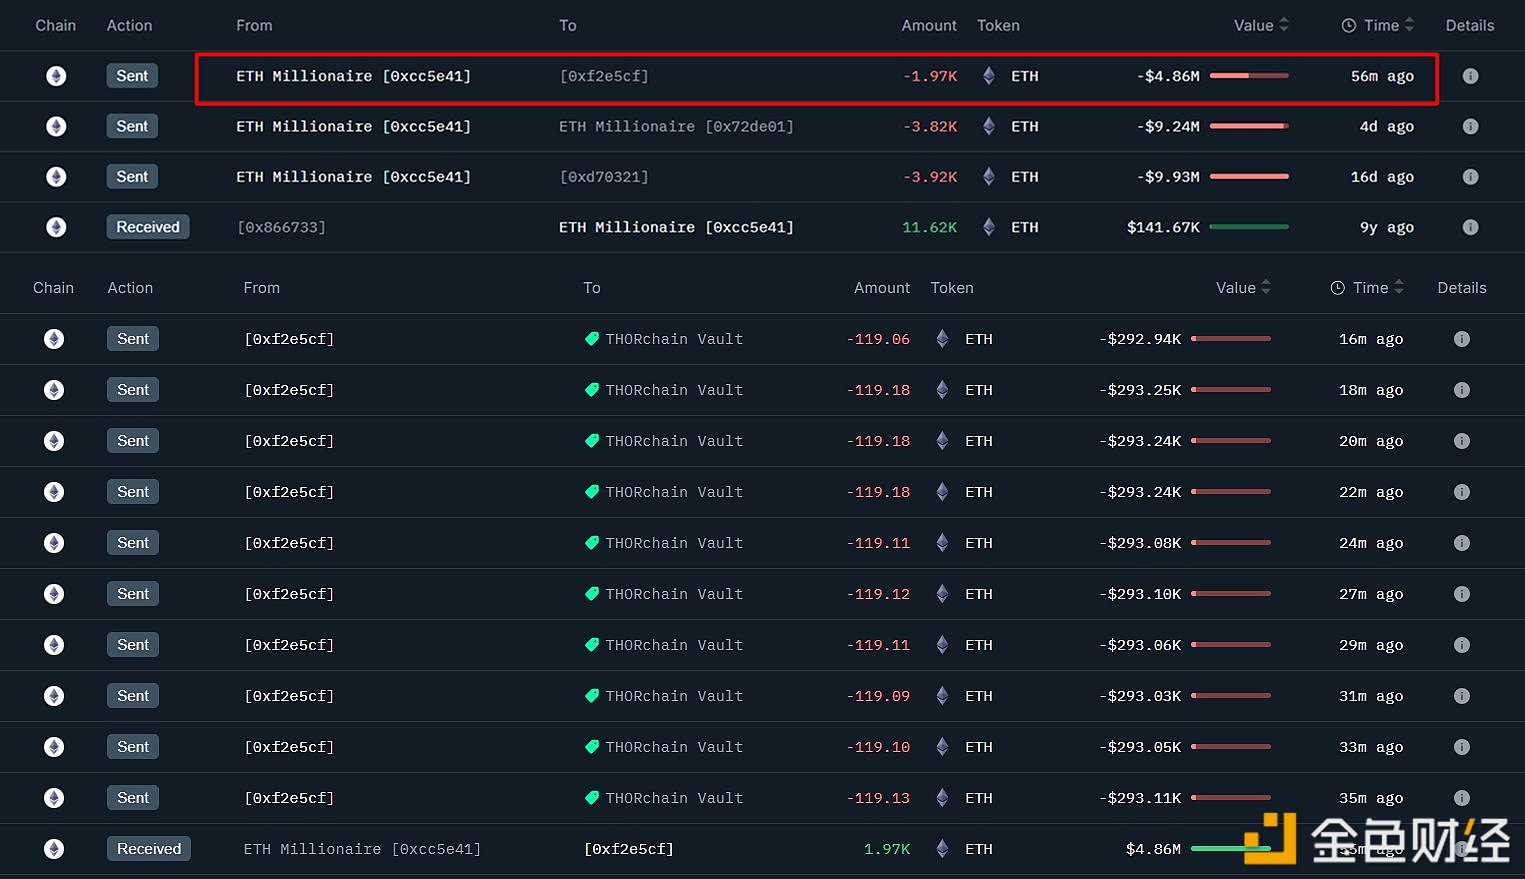Click Ethereum chain icon on first Sent row

56,76
